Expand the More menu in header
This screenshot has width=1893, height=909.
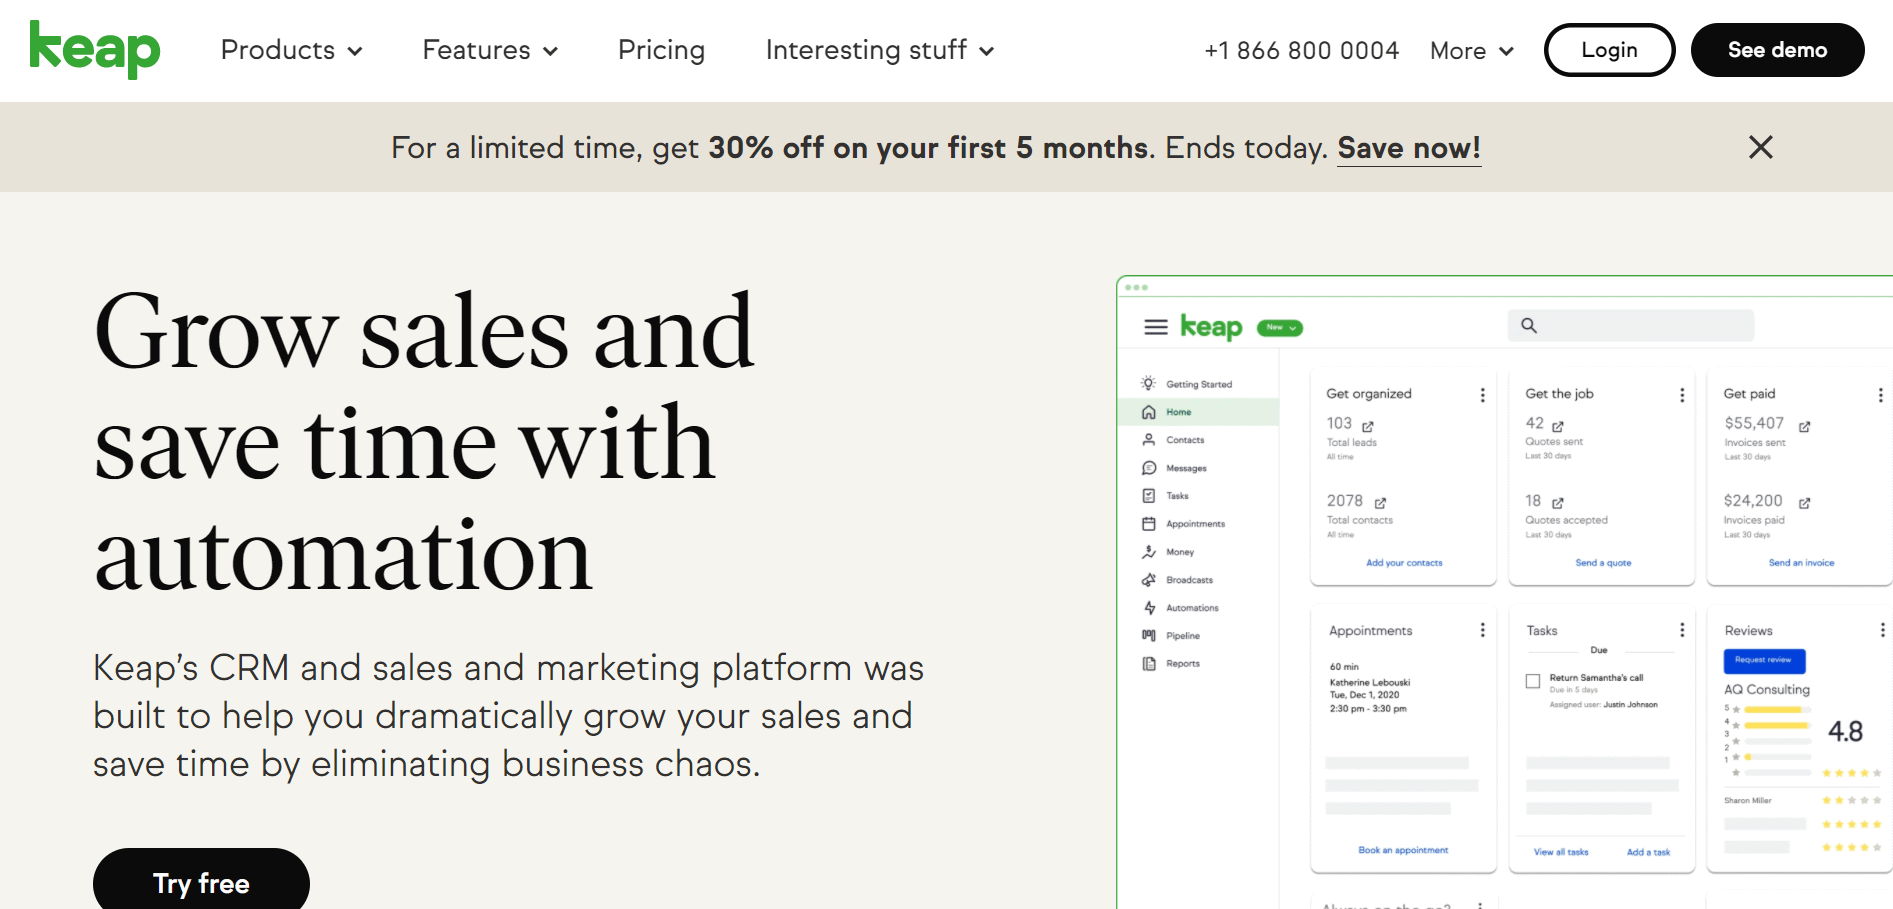1472,51
